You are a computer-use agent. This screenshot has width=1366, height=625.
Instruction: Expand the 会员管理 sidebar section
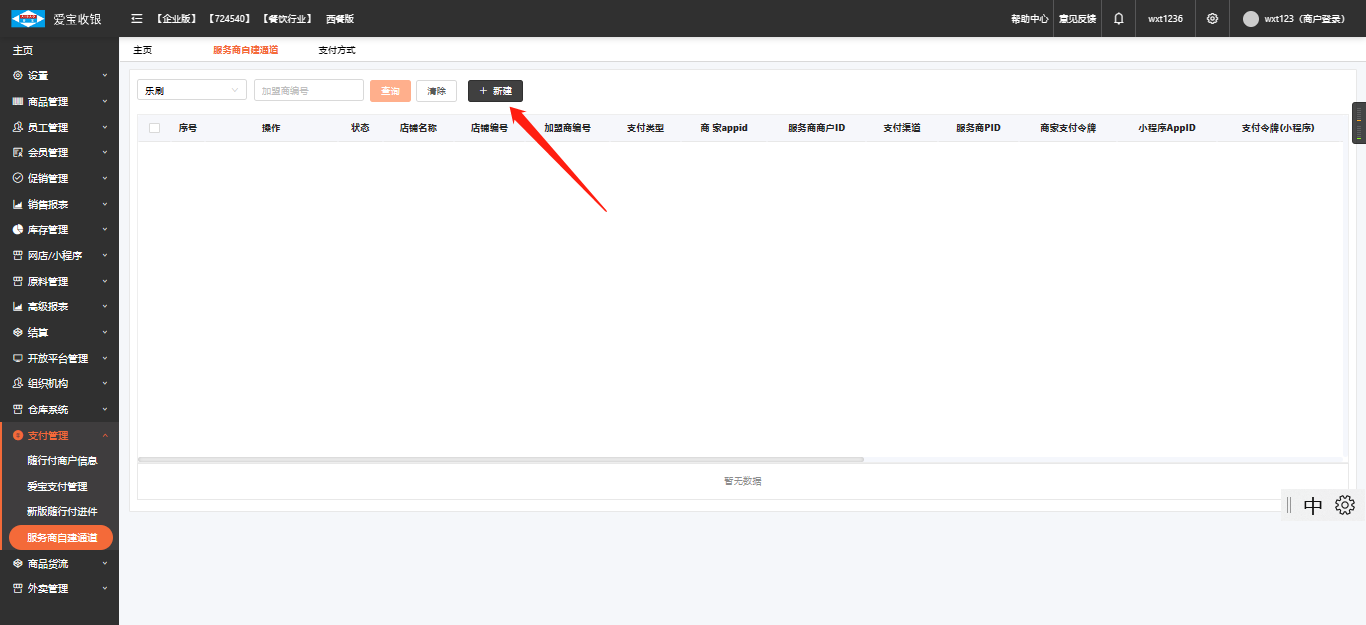(59, 153)
